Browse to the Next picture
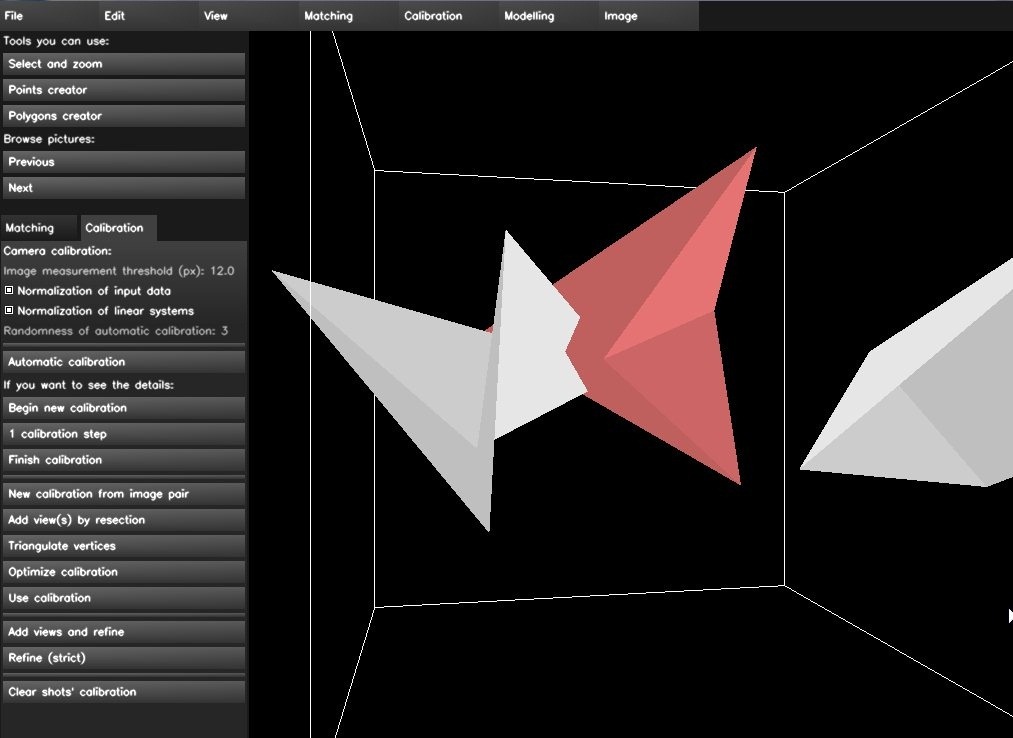This screenshot has height=738, width=1013. (x=124, y=188)
